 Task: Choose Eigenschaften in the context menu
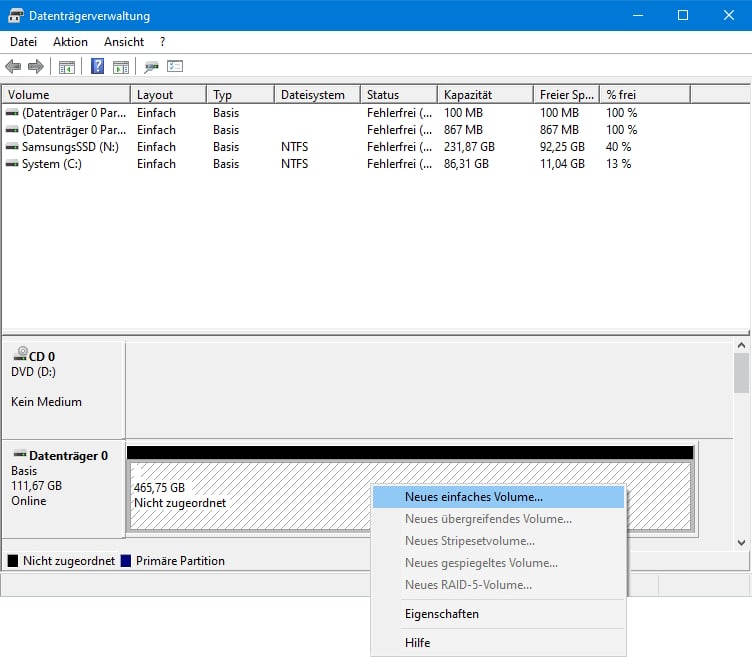pos(498,614)
